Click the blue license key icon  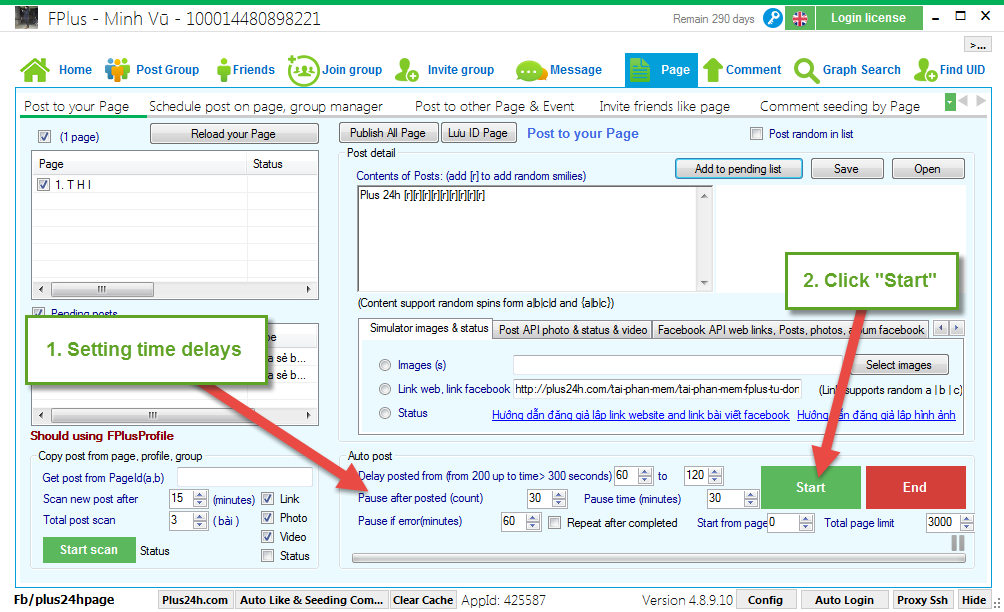click(x=773, y=18)
